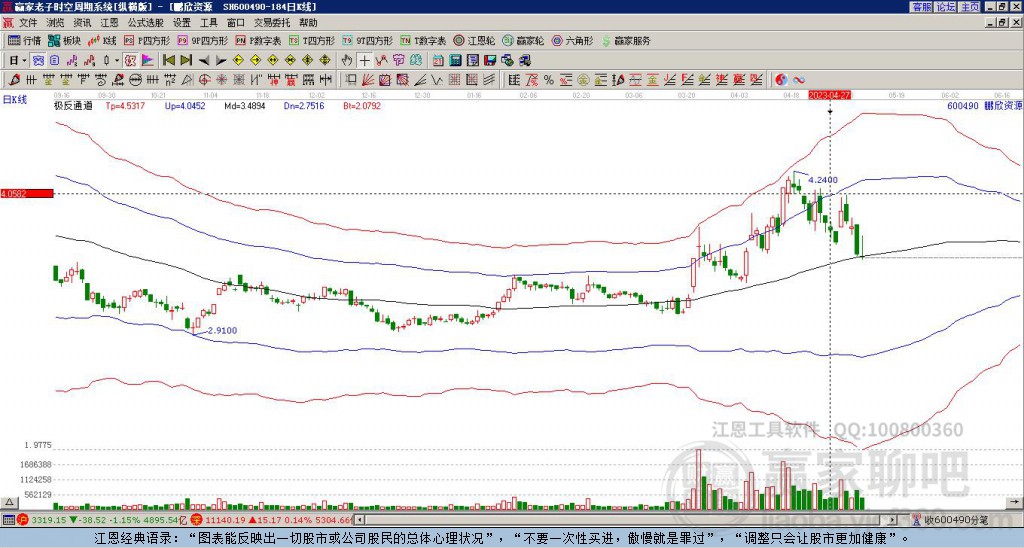Click the Tp=4.5317 indicator value
1024x548 pixels.
tap(125, 105)
